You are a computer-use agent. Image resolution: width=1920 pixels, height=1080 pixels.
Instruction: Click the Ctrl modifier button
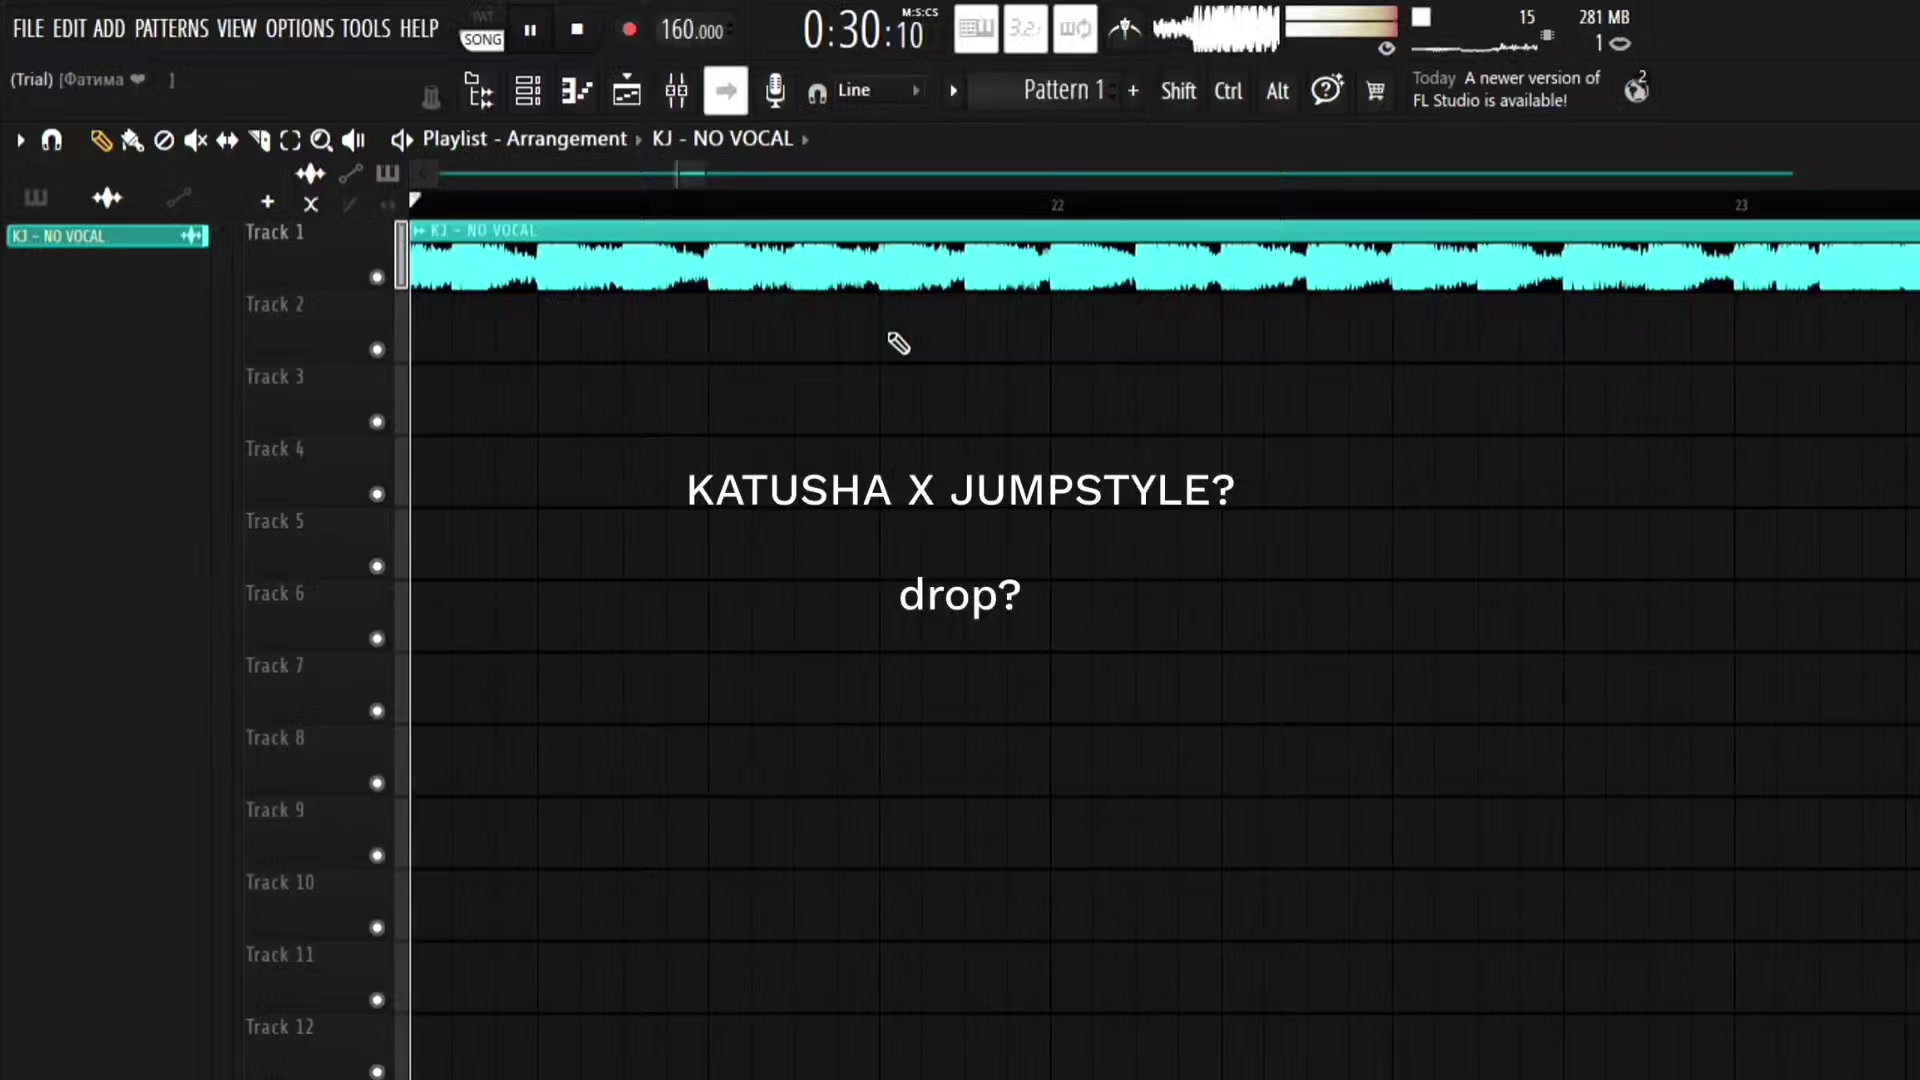pyautogui.click(x=1228, y=91)
